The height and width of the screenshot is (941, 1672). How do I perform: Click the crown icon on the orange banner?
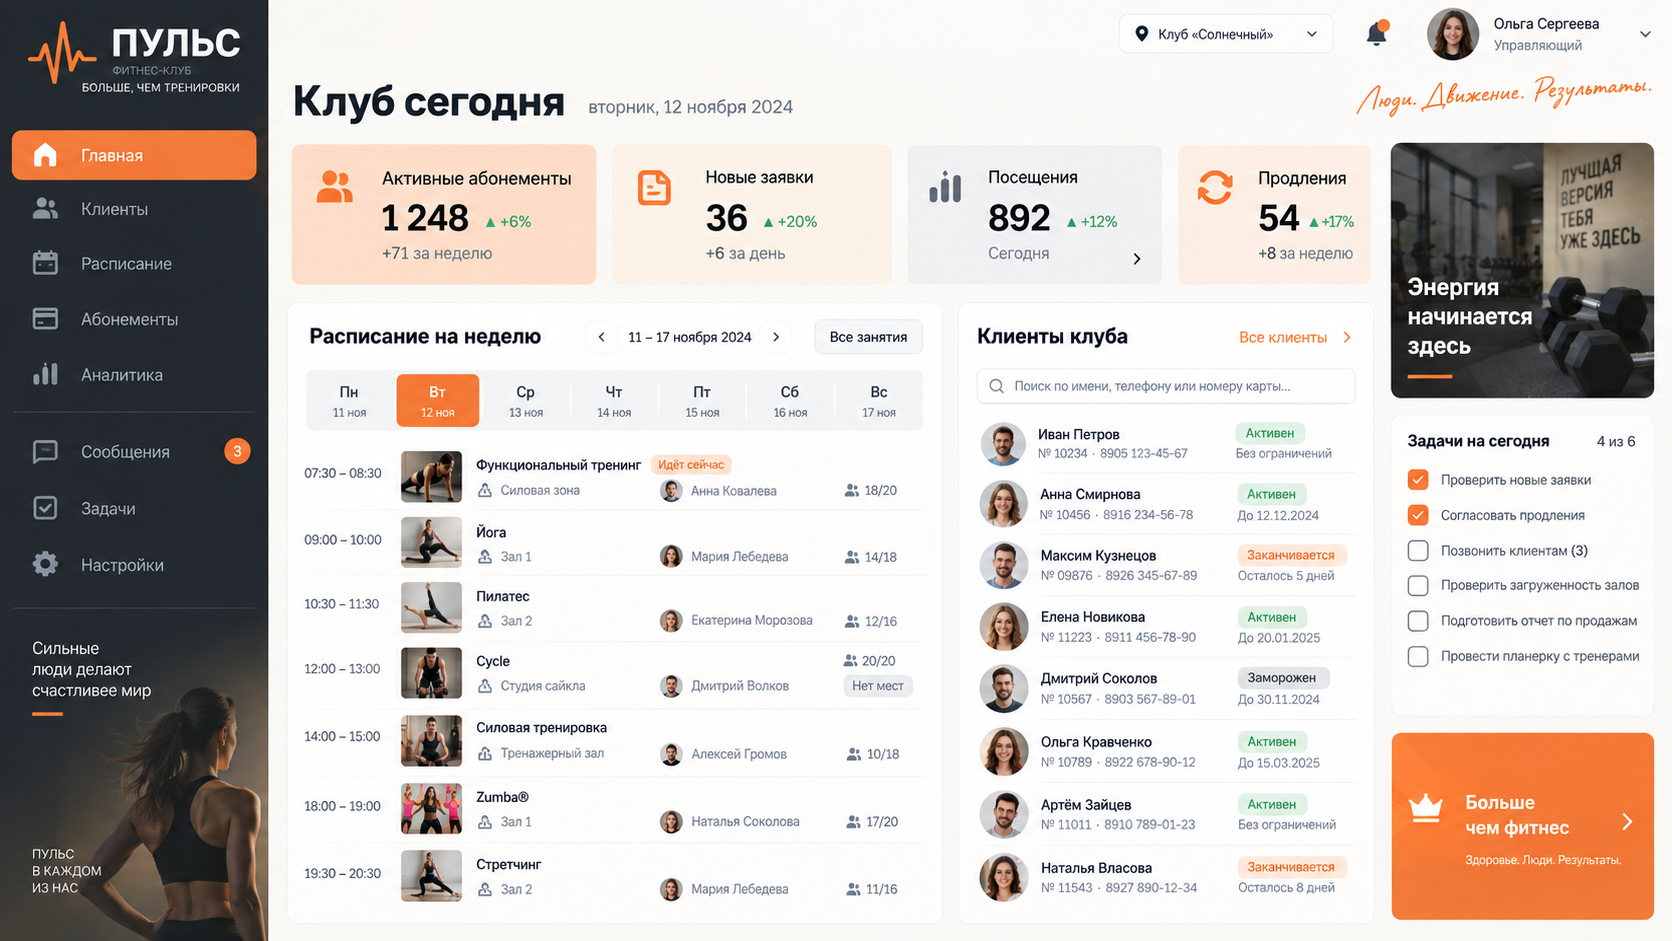[x=1426, y=808]
